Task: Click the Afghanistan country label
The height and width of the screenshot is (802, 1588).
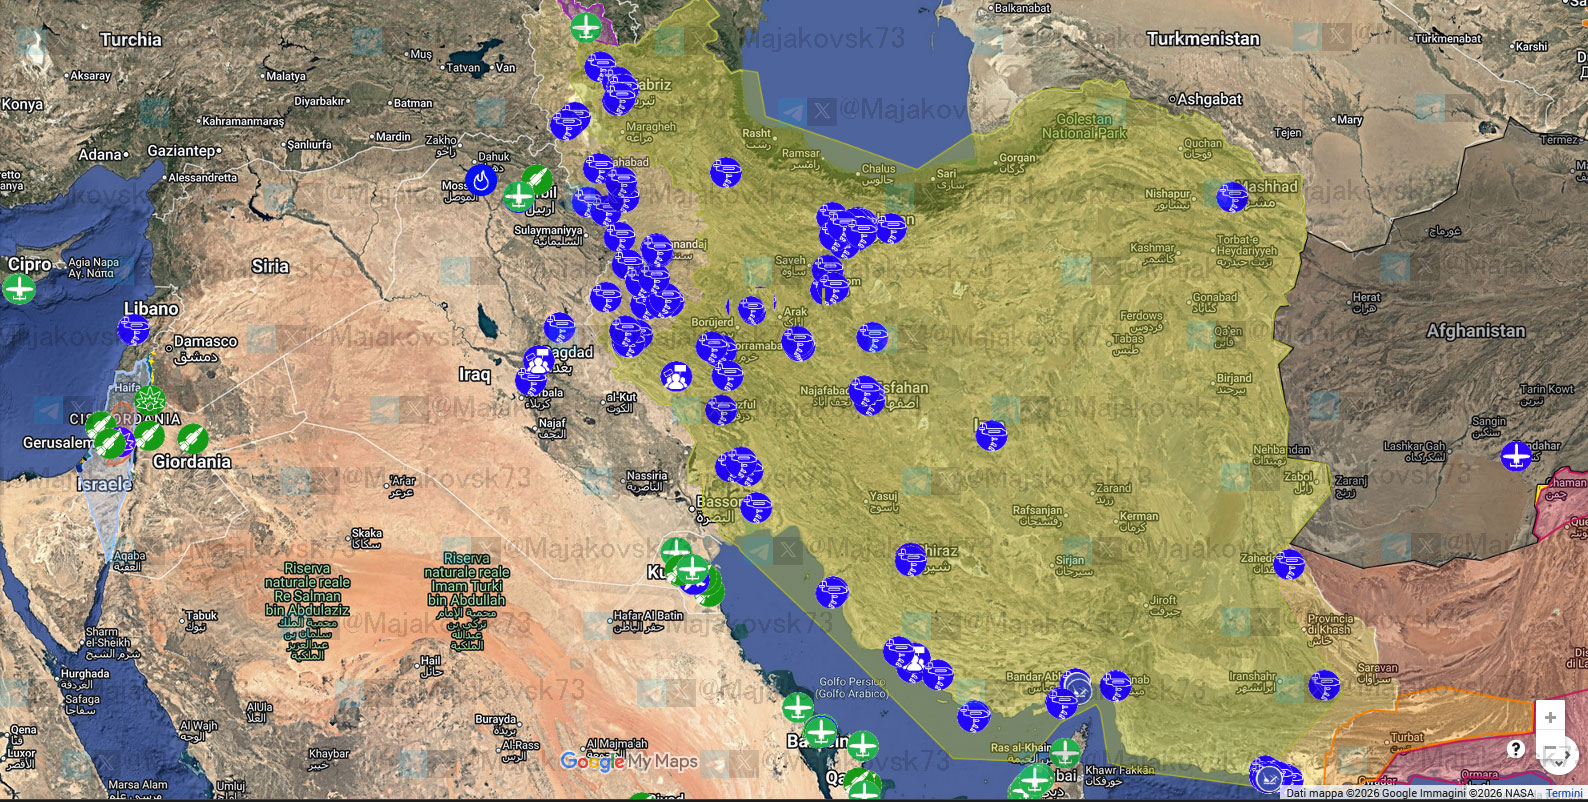Action: pos(1476,331)
